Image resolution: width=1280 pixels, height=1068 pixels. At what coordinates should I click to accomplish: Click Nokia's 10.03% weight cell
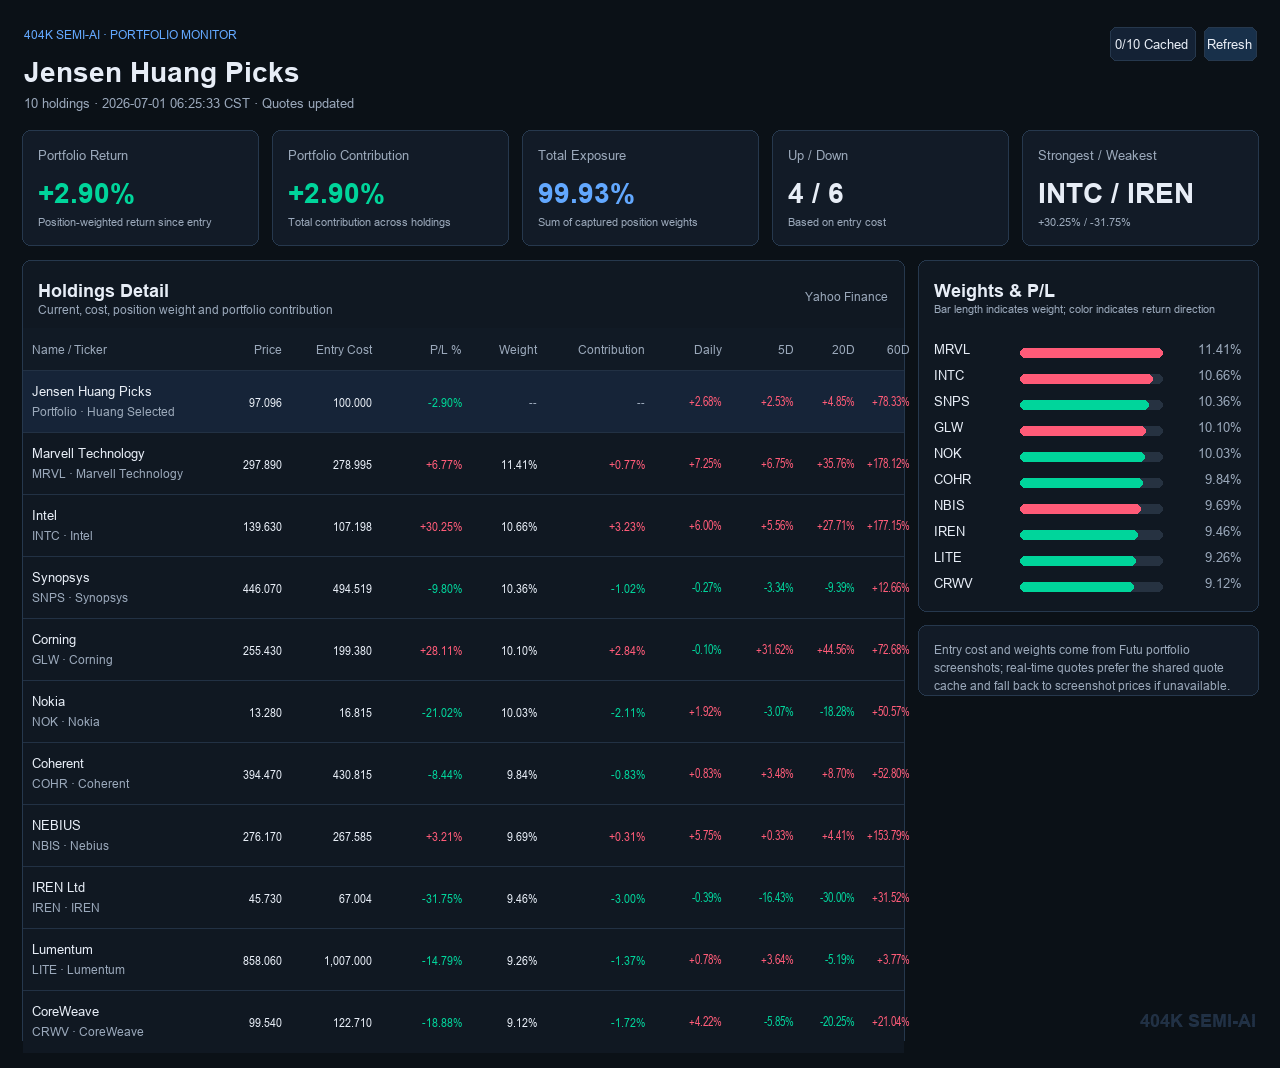(519, 713)
